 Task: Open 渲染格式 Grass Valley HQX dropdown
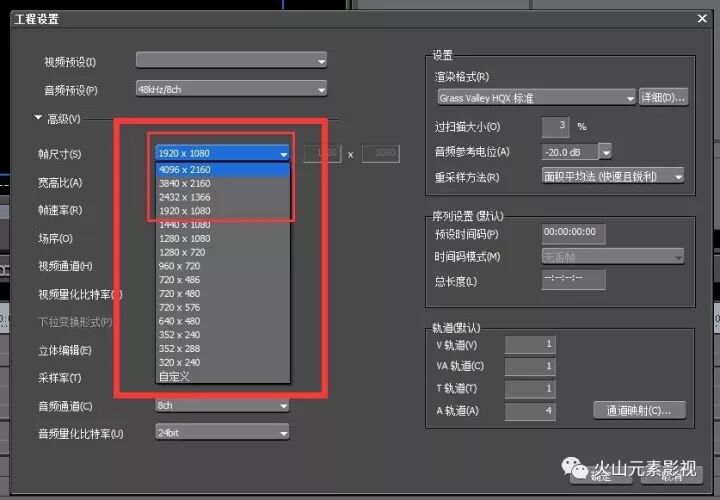536,97
